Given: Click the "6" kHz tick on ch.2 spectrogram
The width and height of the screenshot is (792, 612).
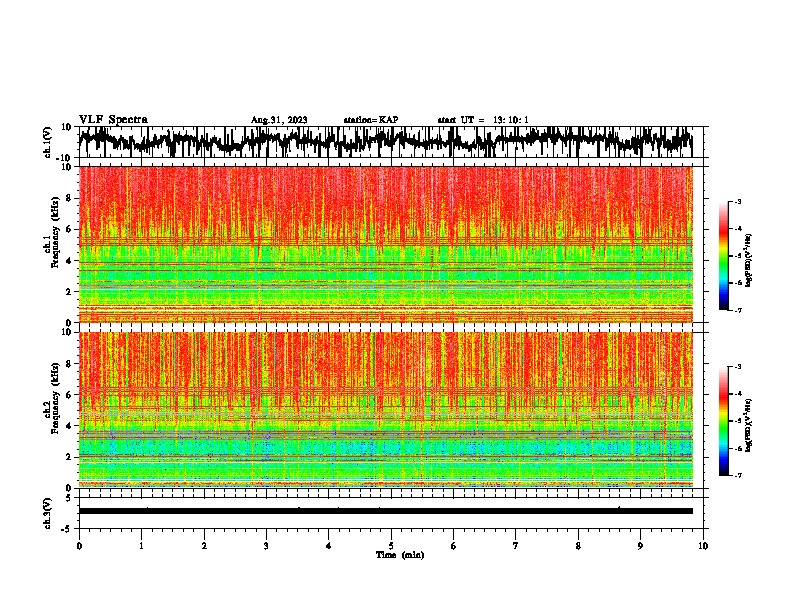Looking at the screenshot, I should tap(70, 395).
